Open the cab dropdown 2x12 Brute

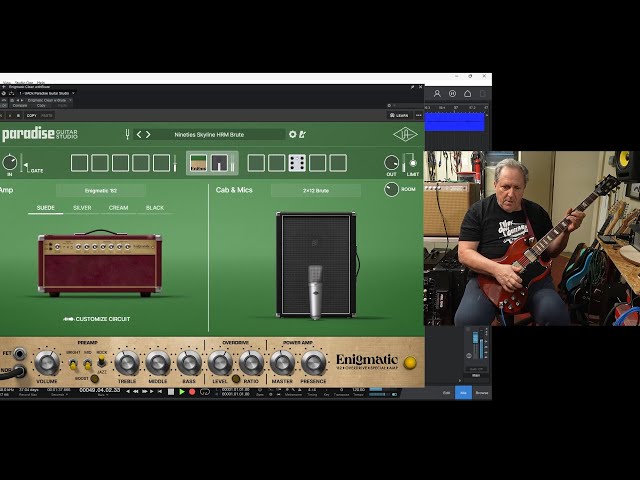pos(316,191)
